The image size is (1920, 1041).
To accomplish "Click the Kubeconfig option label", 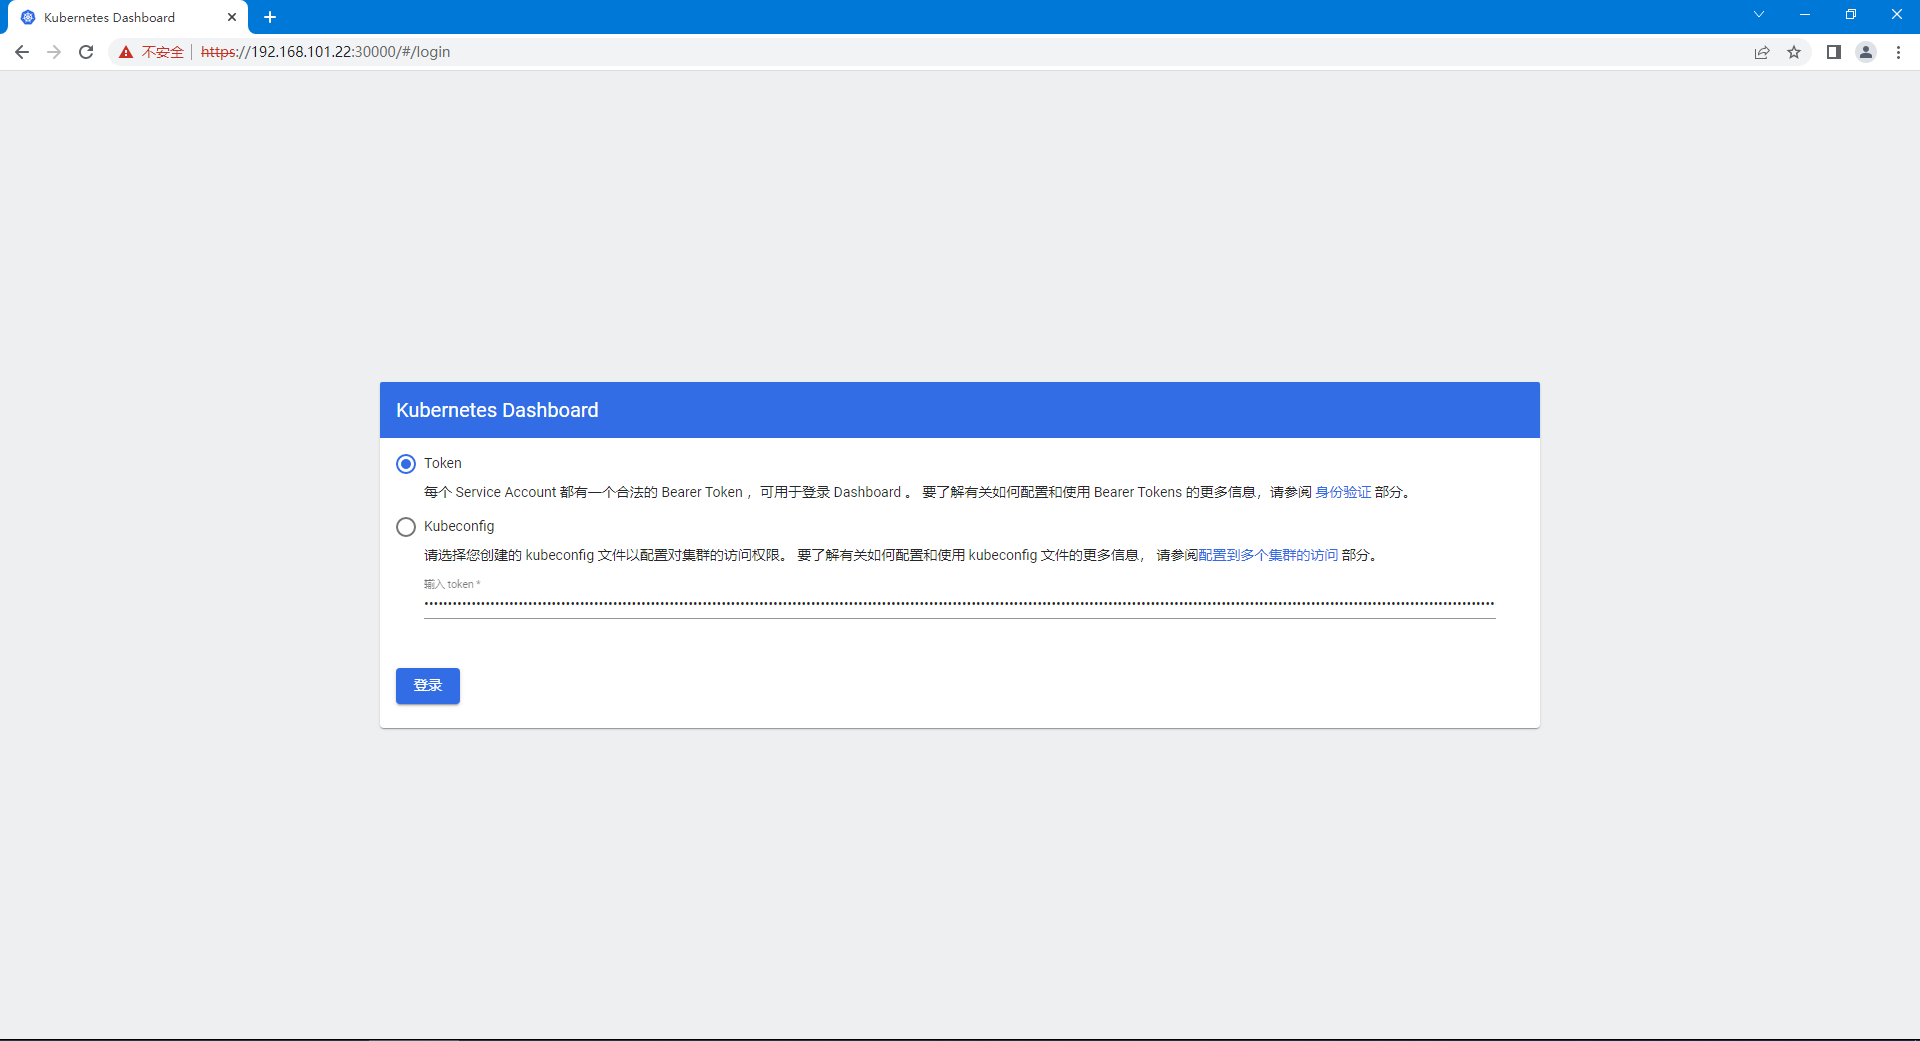I will (x=459, y=526).
